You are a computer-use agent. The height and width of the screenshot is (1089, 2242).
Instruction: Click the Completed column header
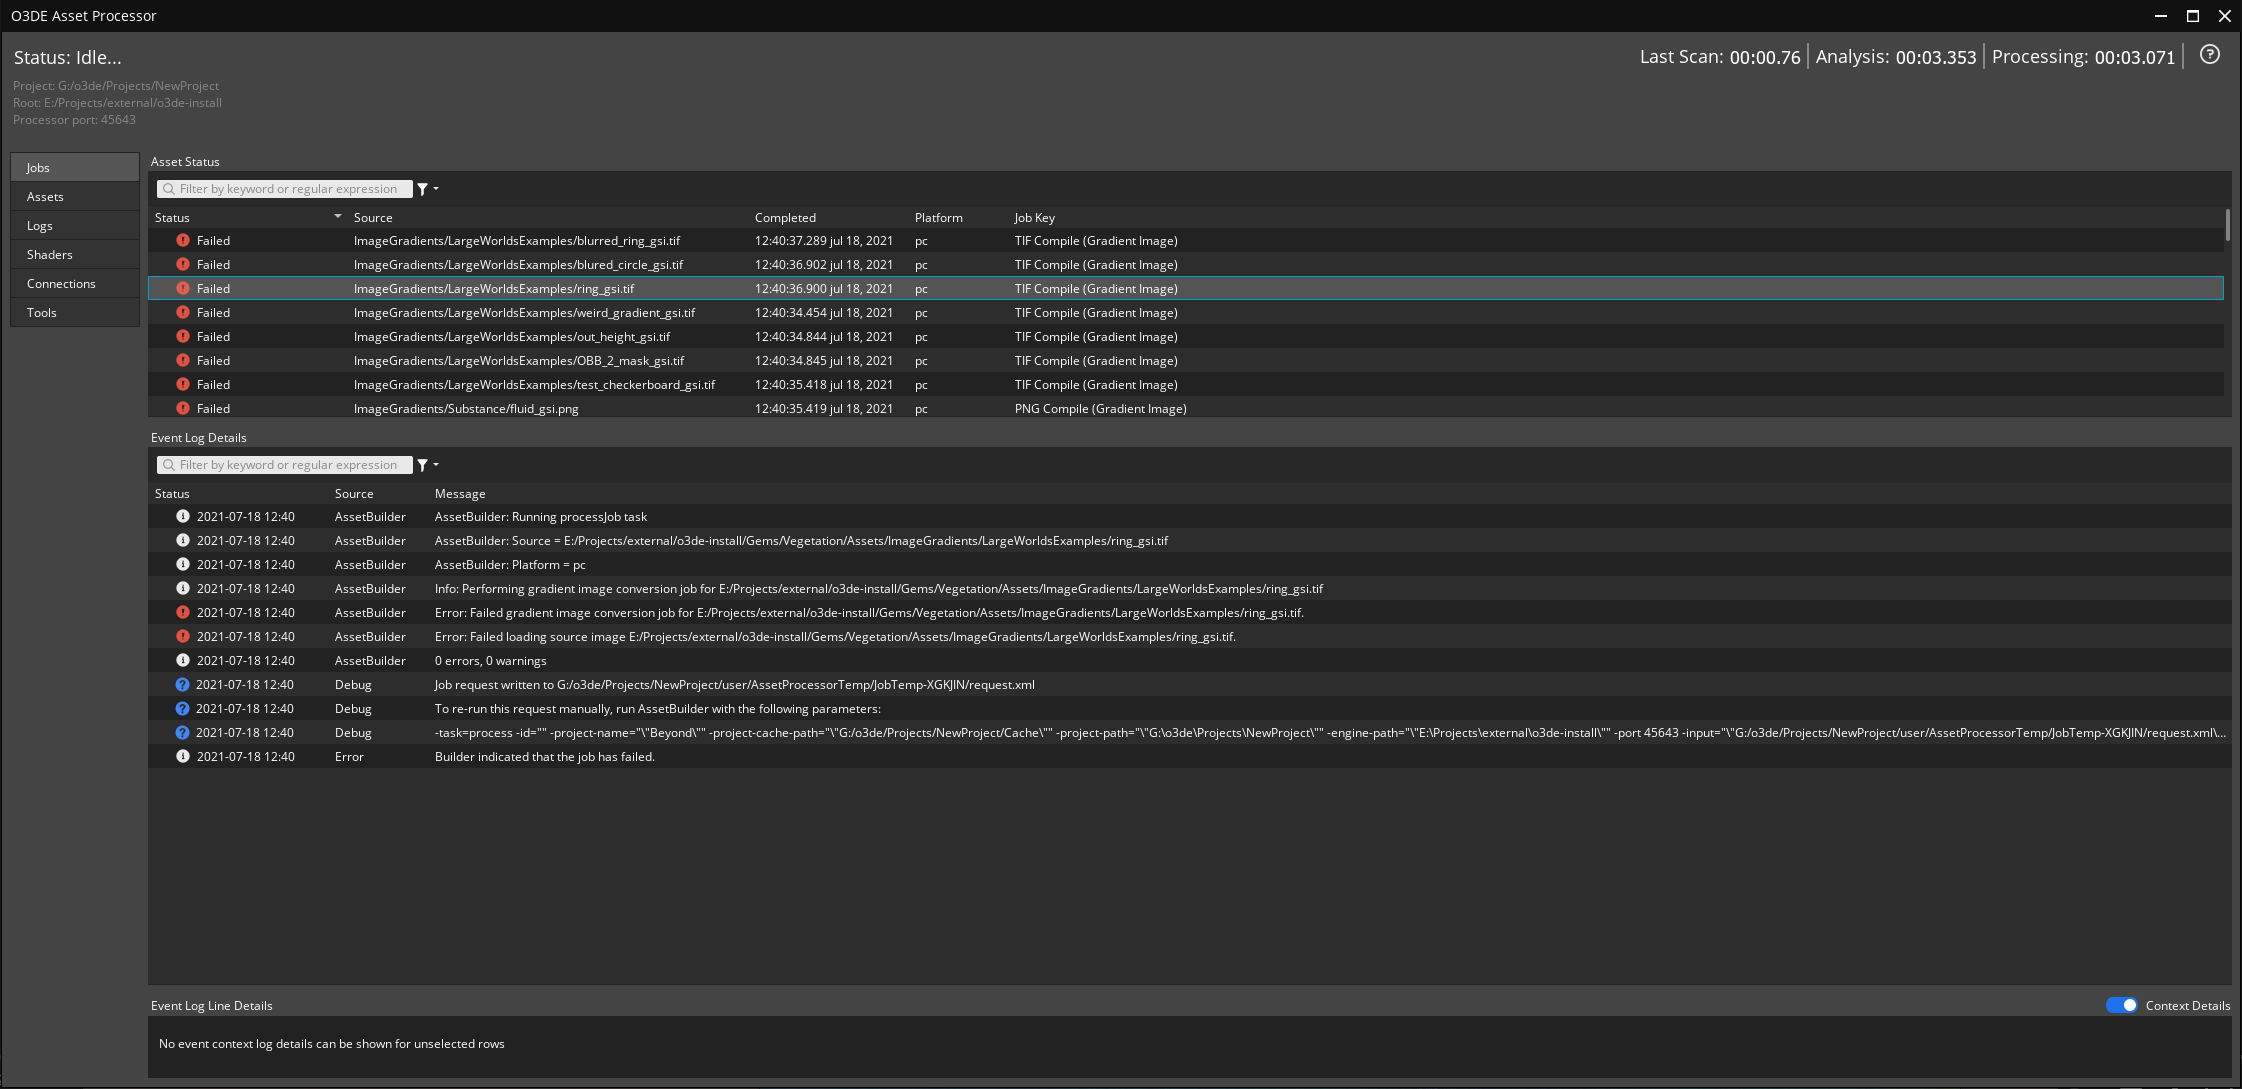click(x=785, y=218)
